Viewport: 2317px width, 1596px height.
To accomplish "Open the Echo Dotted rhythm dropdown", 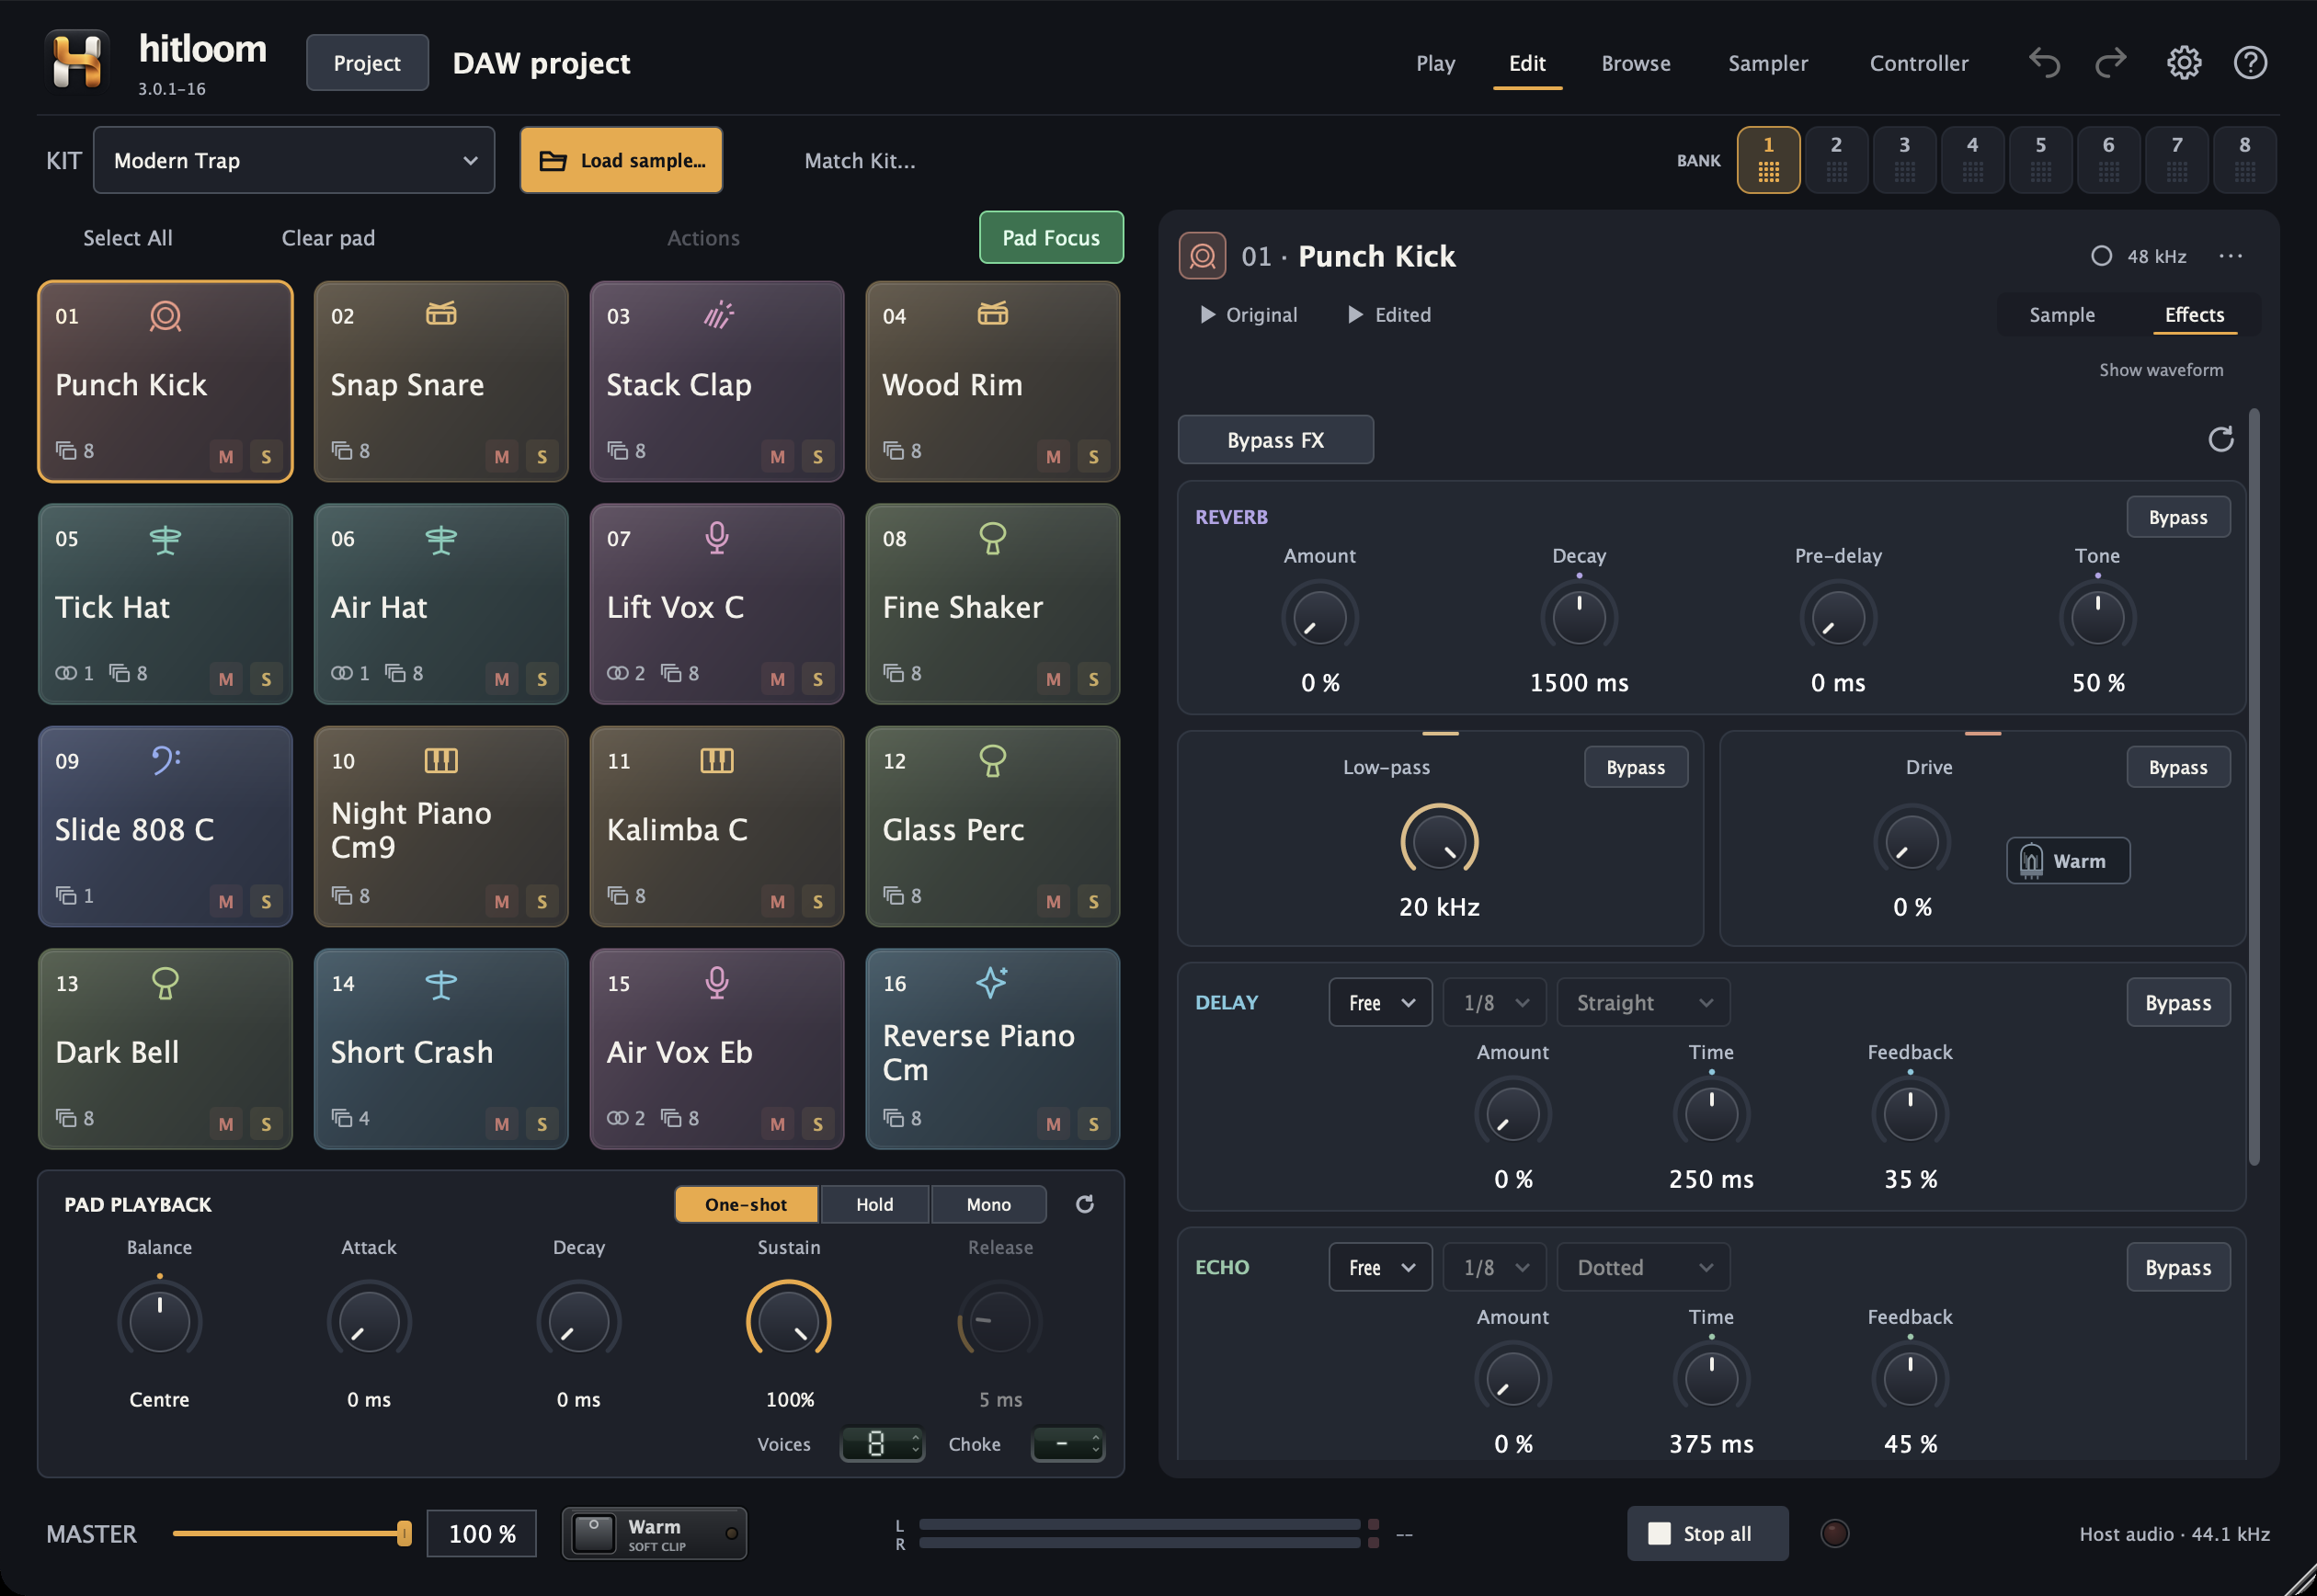I will tap(1643, 1267).
